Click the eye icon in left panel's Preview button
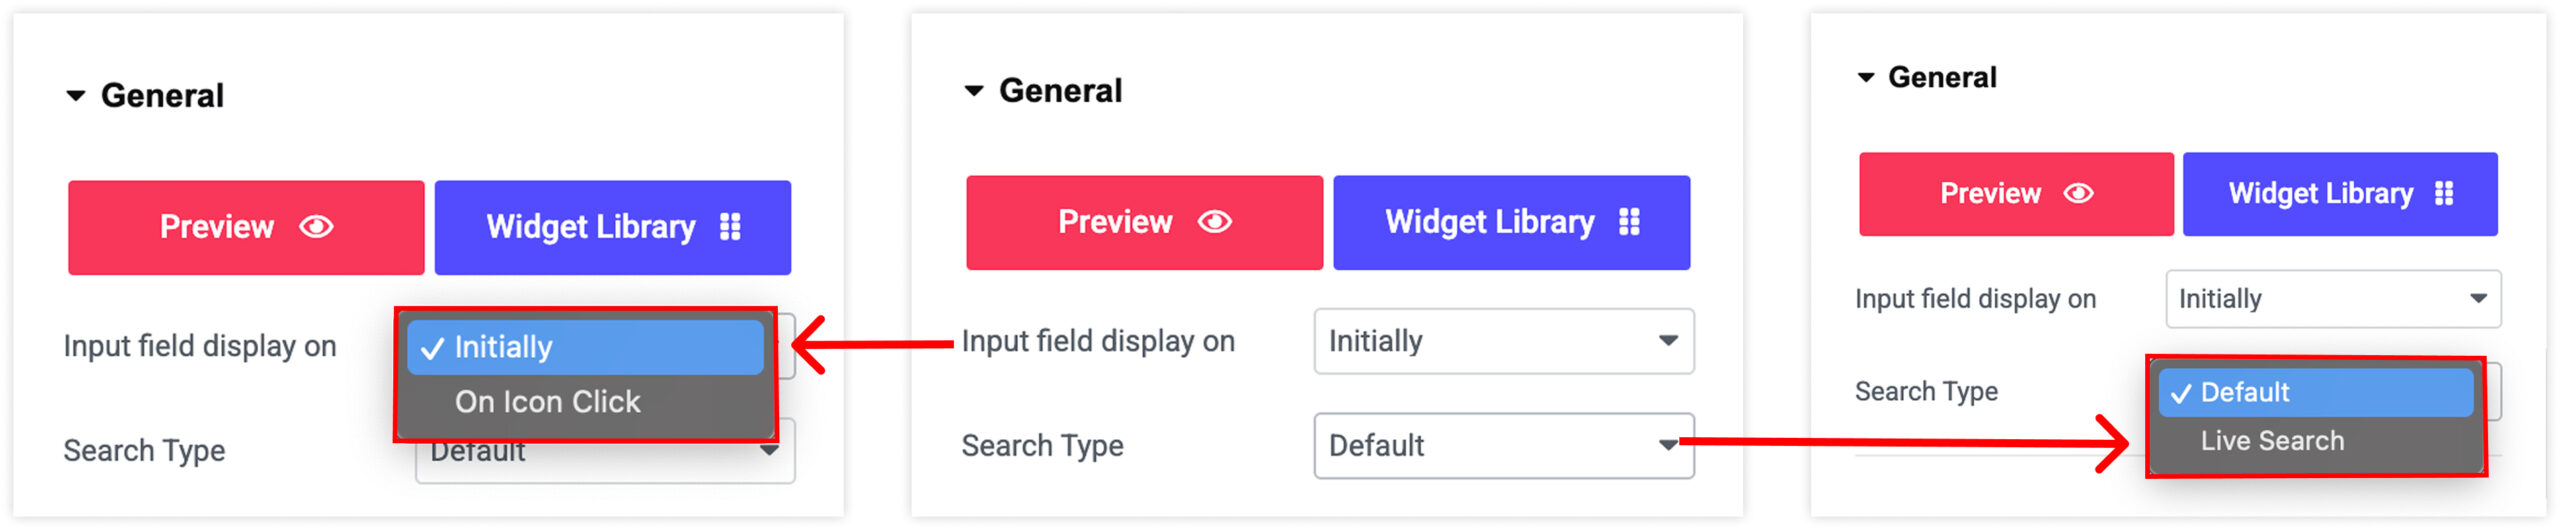This screenshot has height=530, width=2560. coord(316,227)
